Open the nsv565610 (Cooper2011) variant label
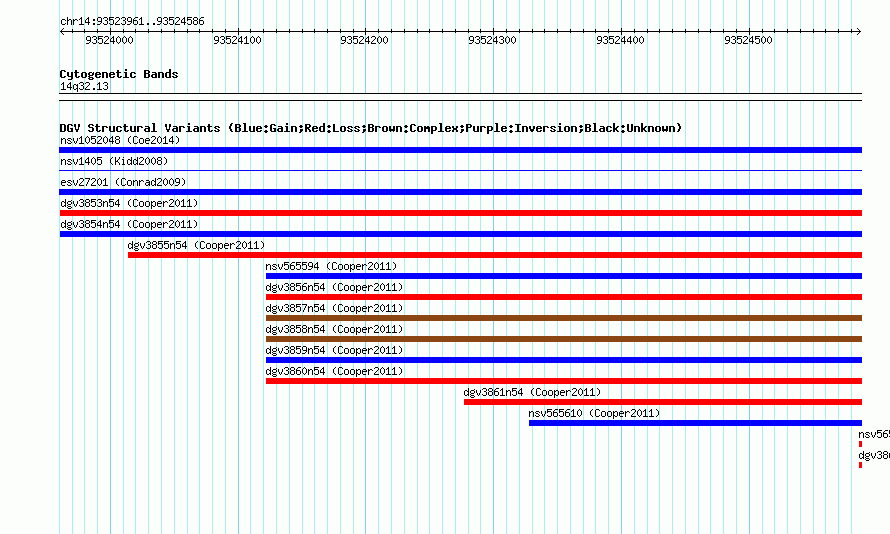Image resolution: width=890 pixels, height=534 pixels. (594, 413)
